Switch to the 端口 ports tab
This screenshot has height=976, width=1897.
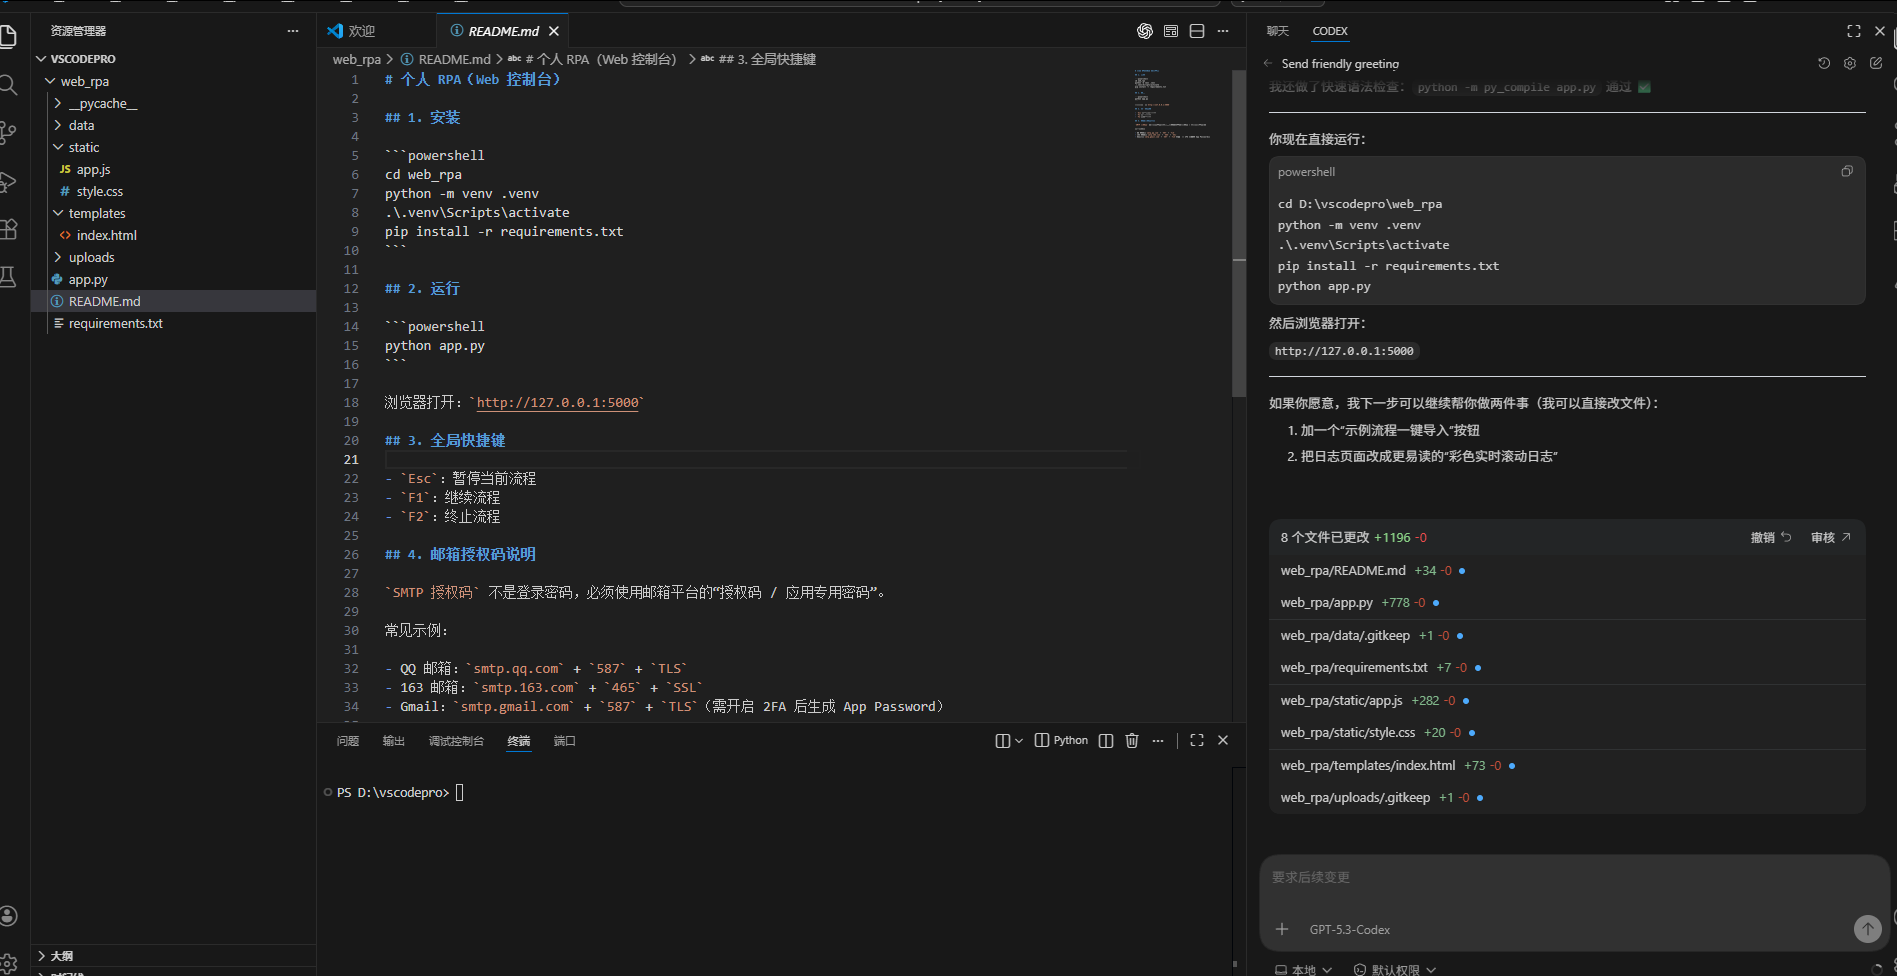(x=565, y=741)
